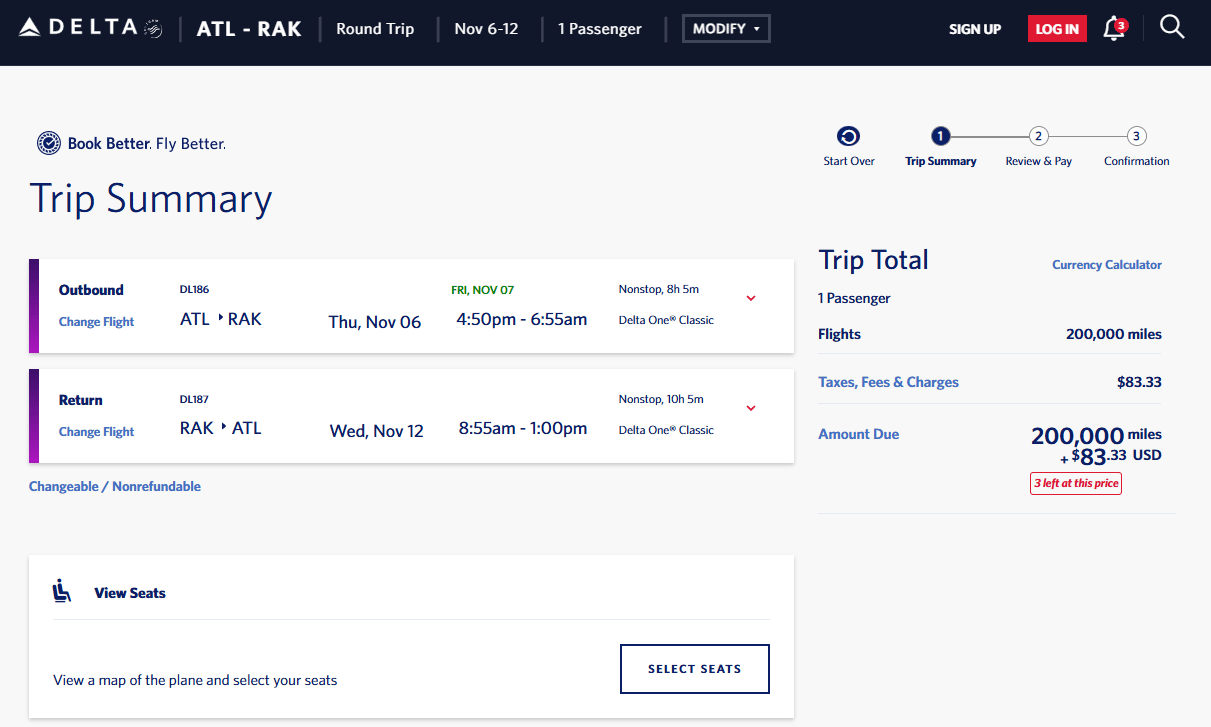This screenshot has width=1211, height=727.
Task: Select step 3 Confirmation circle
Action: [1136, 137]
